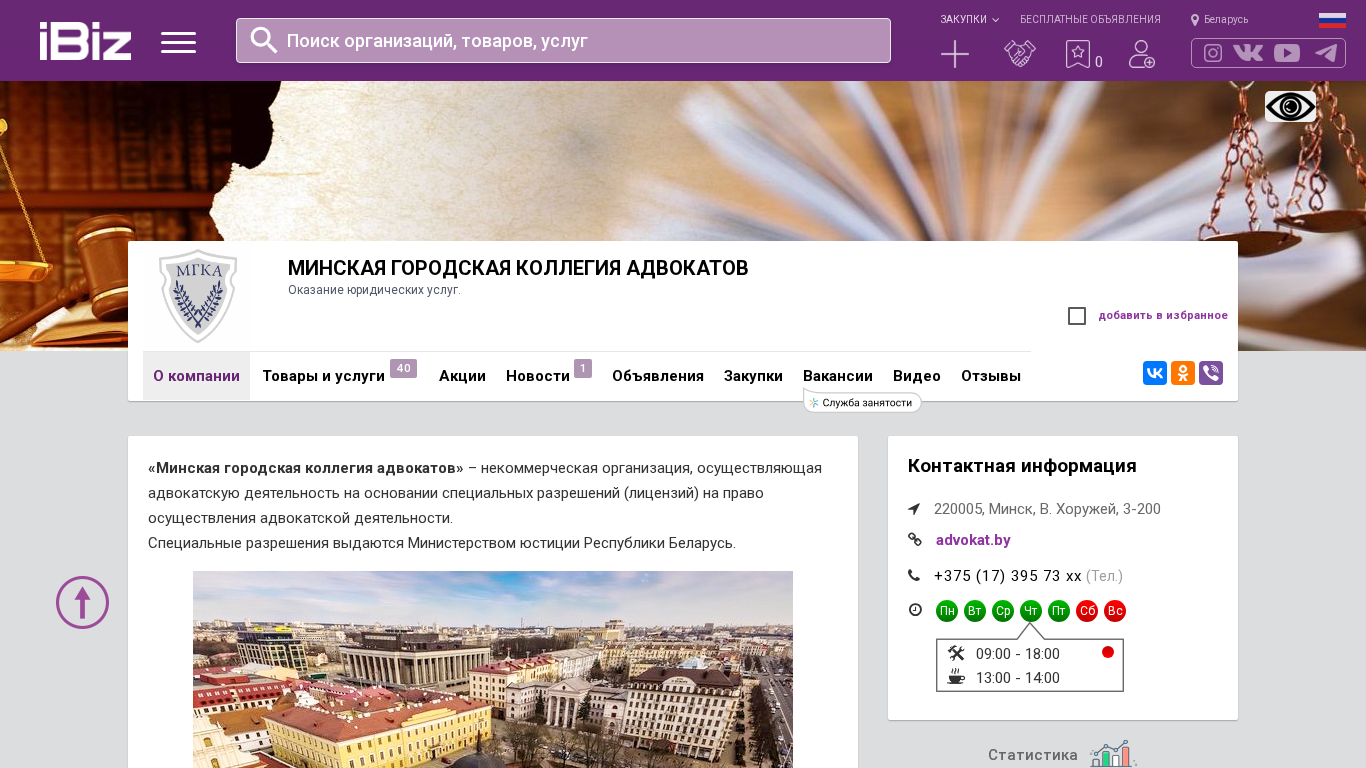
Task: Click the phone handset icon in contacts
Action: click(x=914, y=575)
